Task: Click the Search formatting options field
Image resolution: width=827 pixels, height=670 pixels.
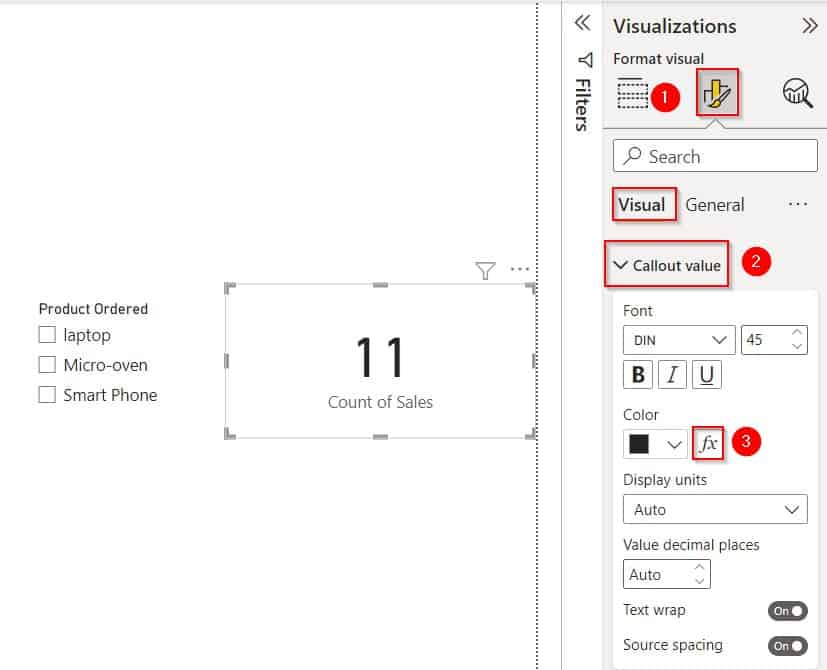Action: click(x=715, y=156)
